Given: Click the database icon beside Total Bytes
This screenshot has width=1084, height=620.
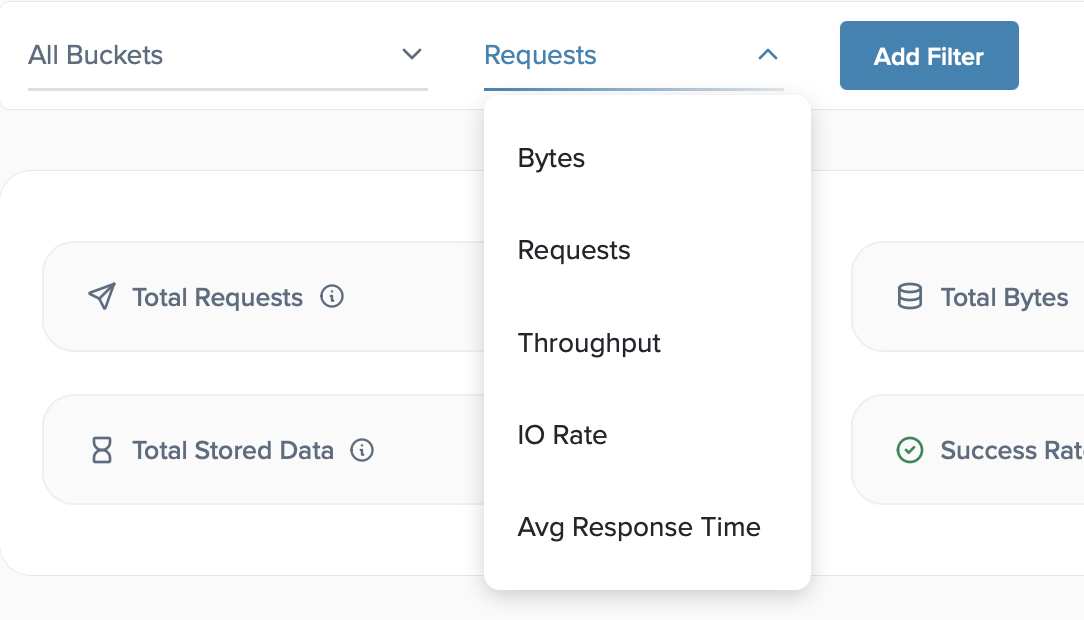Looking at the screenshot, I should [x=909, y=297].
